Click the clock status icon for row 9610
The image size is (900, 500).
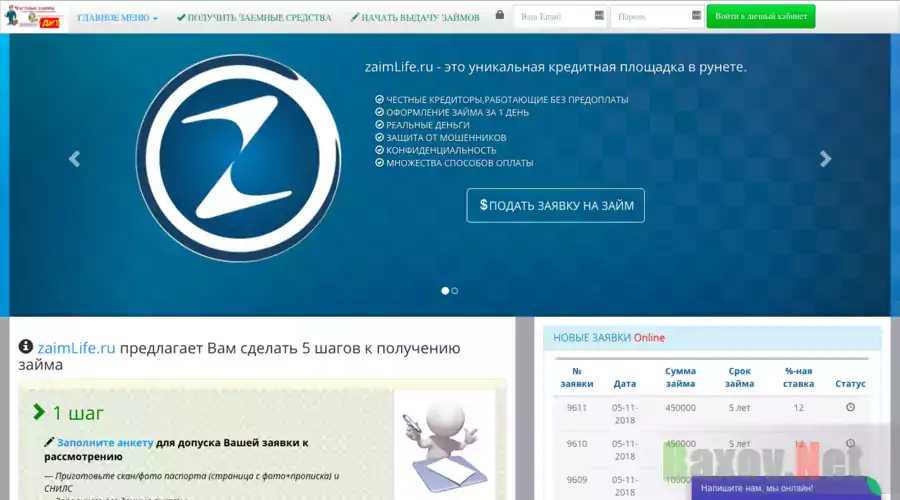pos(850,443)
